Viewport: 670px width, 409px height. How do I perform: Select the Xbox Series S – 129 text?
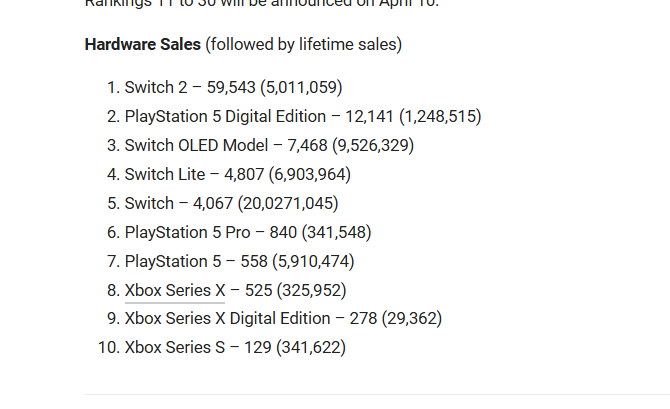pos(198,347)
